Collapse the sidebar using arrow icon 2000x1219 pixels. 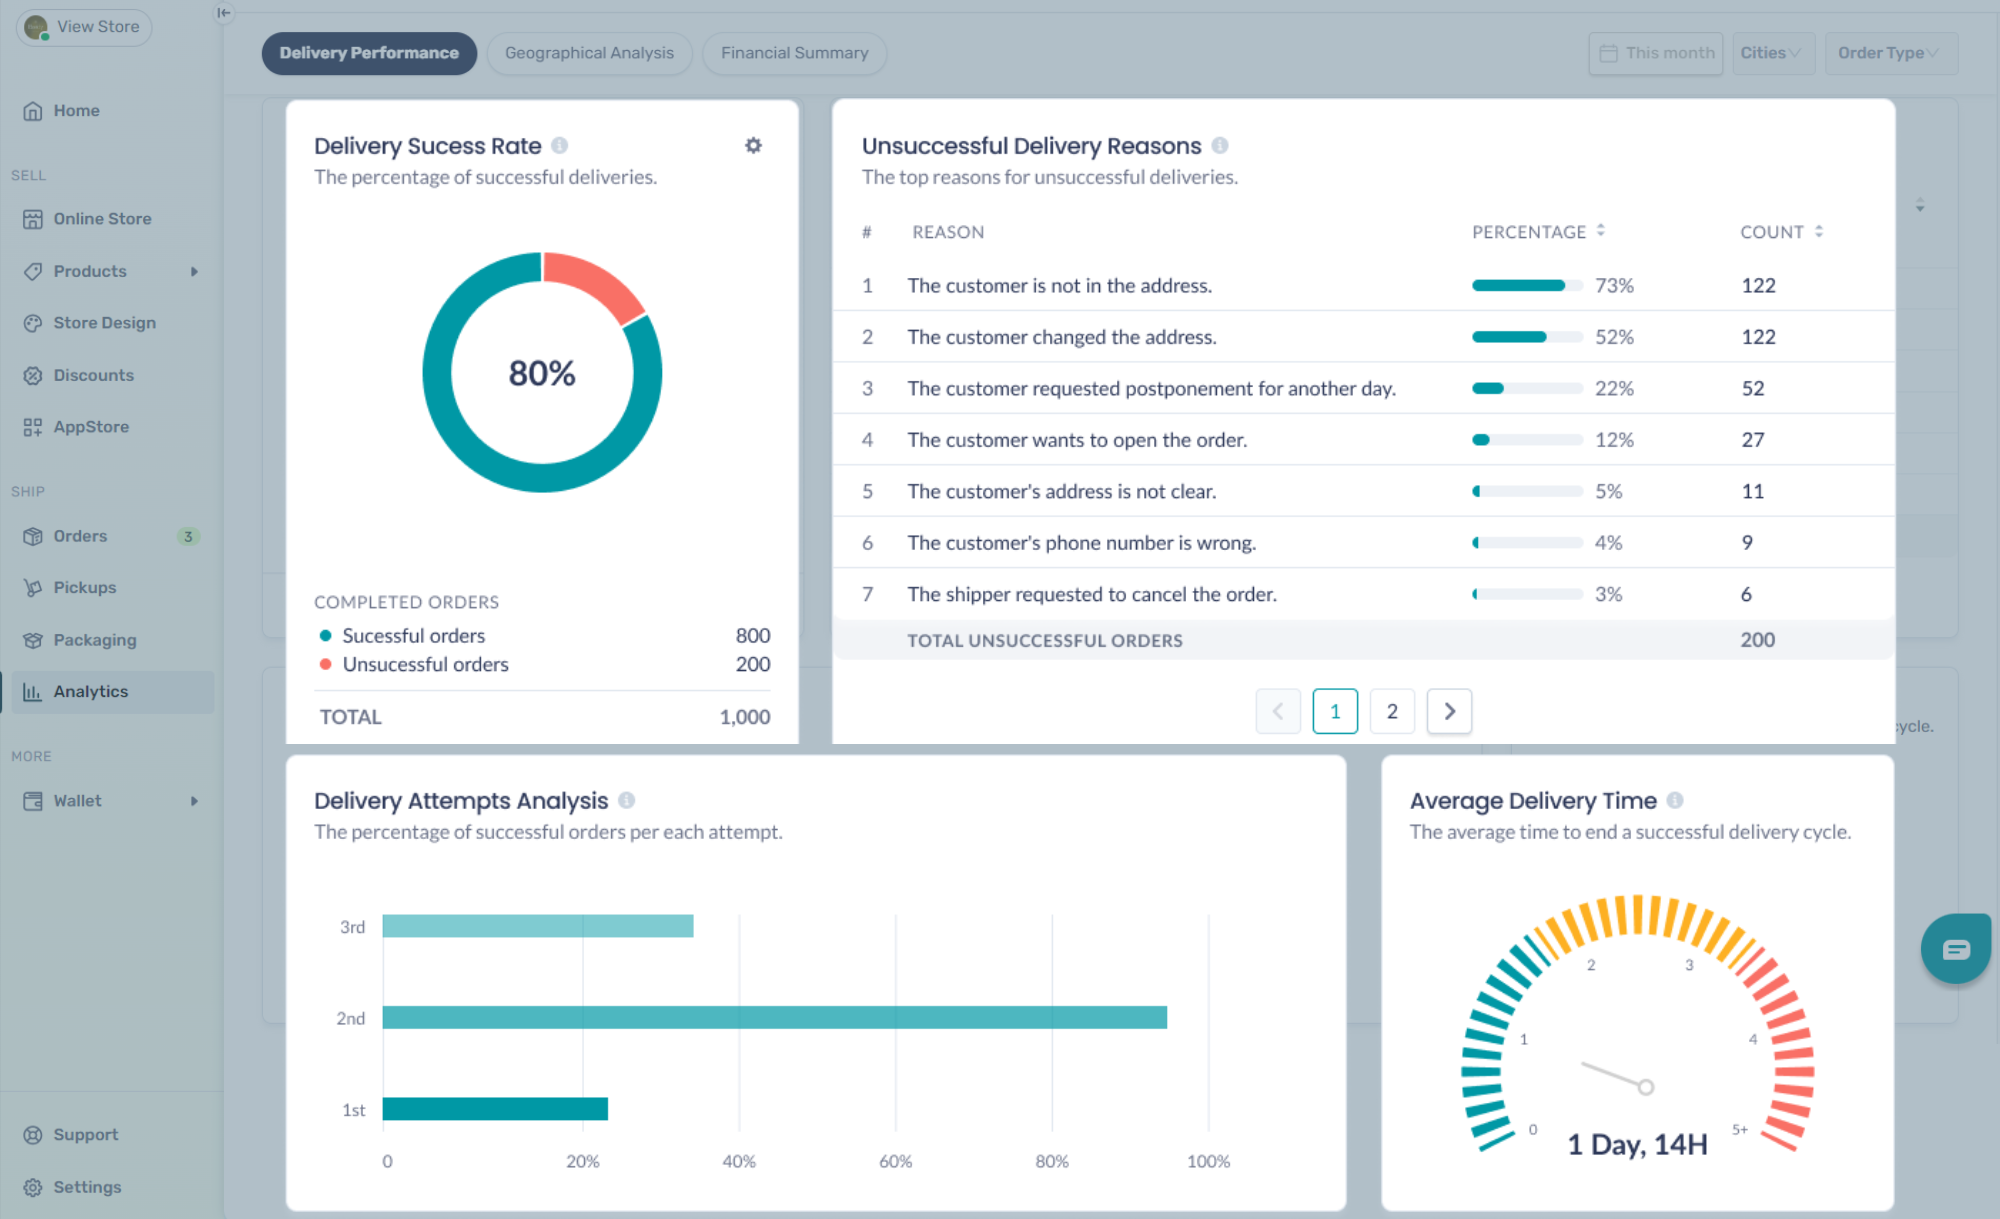click(224, 13)
